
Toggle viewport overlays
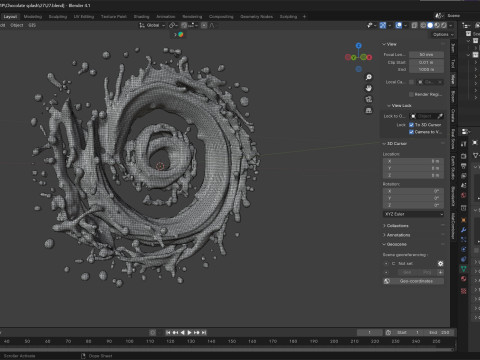click(398, 25)
